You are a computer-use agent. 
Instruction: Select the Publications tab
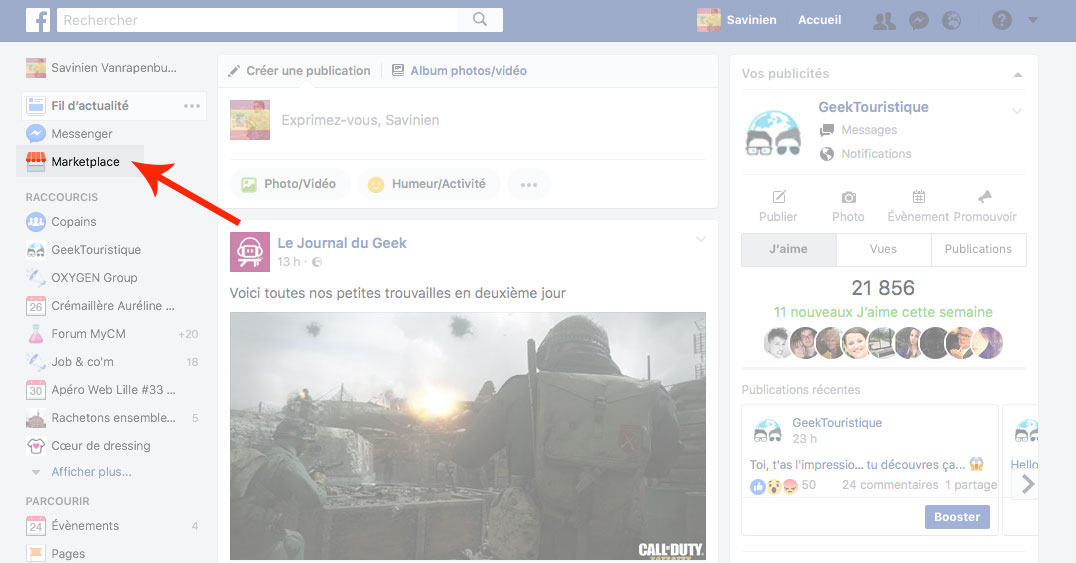point(979,249)
